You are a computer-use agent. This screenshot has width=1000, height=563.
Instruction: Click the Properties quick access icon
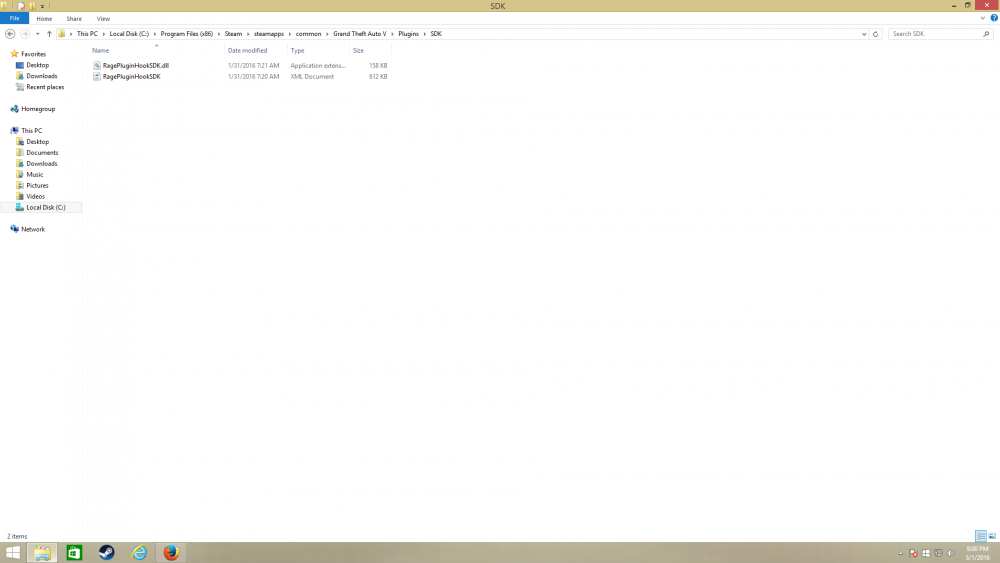click(21, 6)
